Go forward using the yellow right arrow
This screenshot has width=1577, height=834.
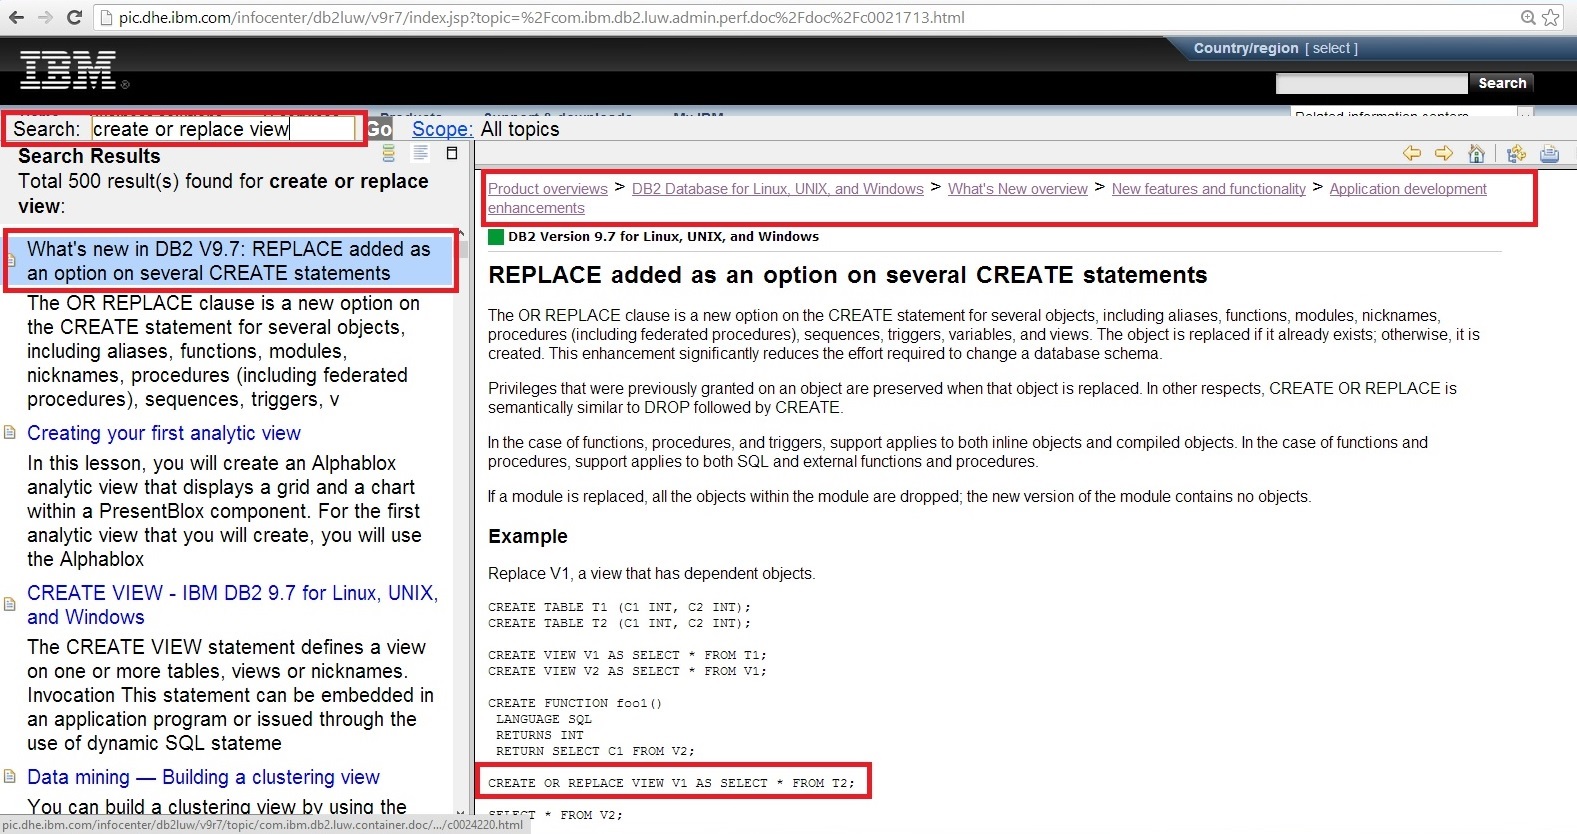(1444, 153)
